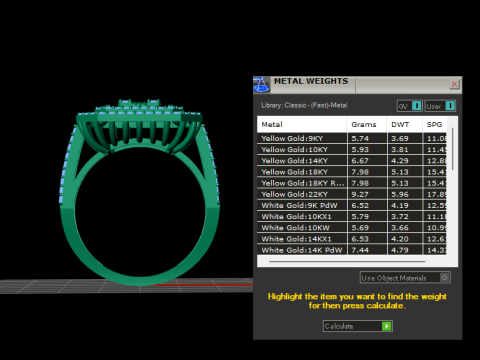Select the Yellow Gold:10KY row
480x360 pixels.
pyautogui.click(x=352, y=150)
